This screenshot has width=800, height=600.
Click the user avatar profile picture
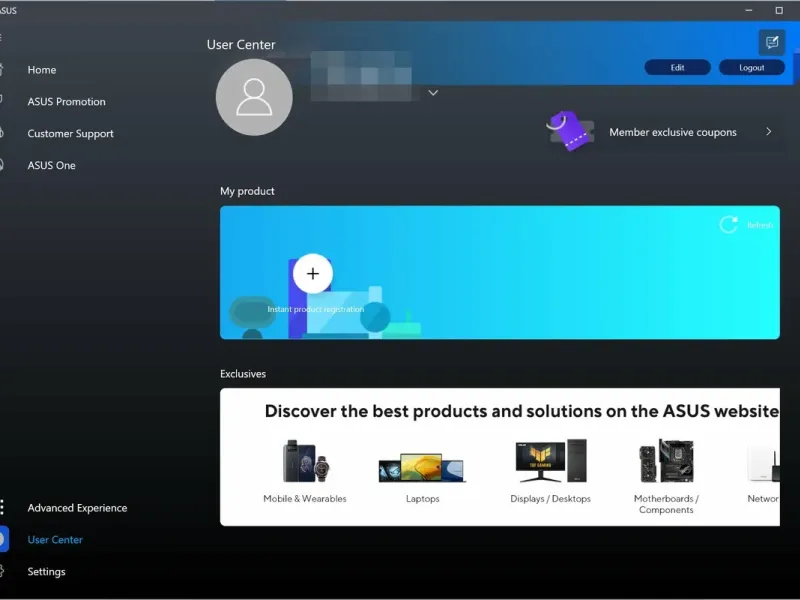(x=254, y=97)
